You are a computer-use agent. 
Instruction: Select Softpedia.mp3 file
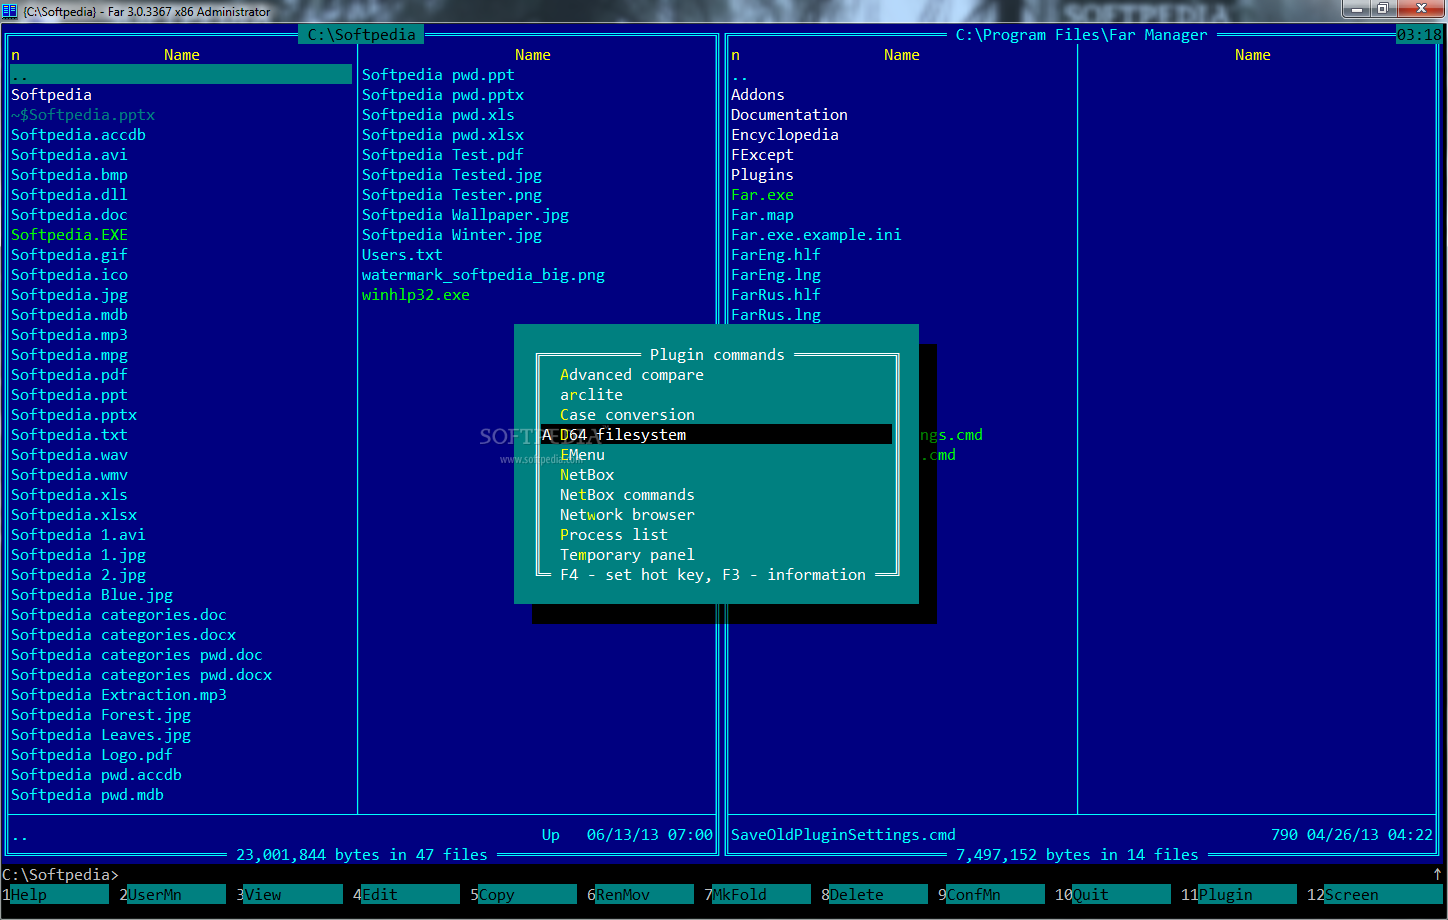click(69, 335)
